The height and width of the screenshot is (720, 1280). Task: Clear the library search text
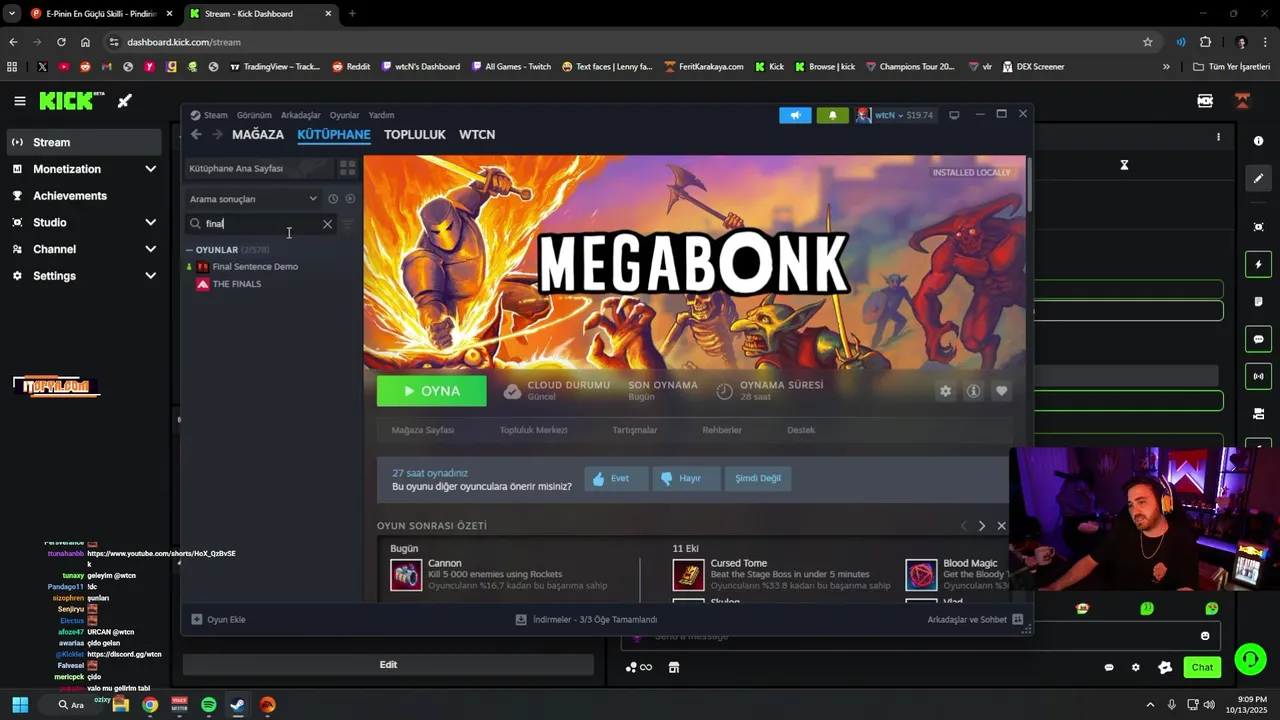click(327, 224)
